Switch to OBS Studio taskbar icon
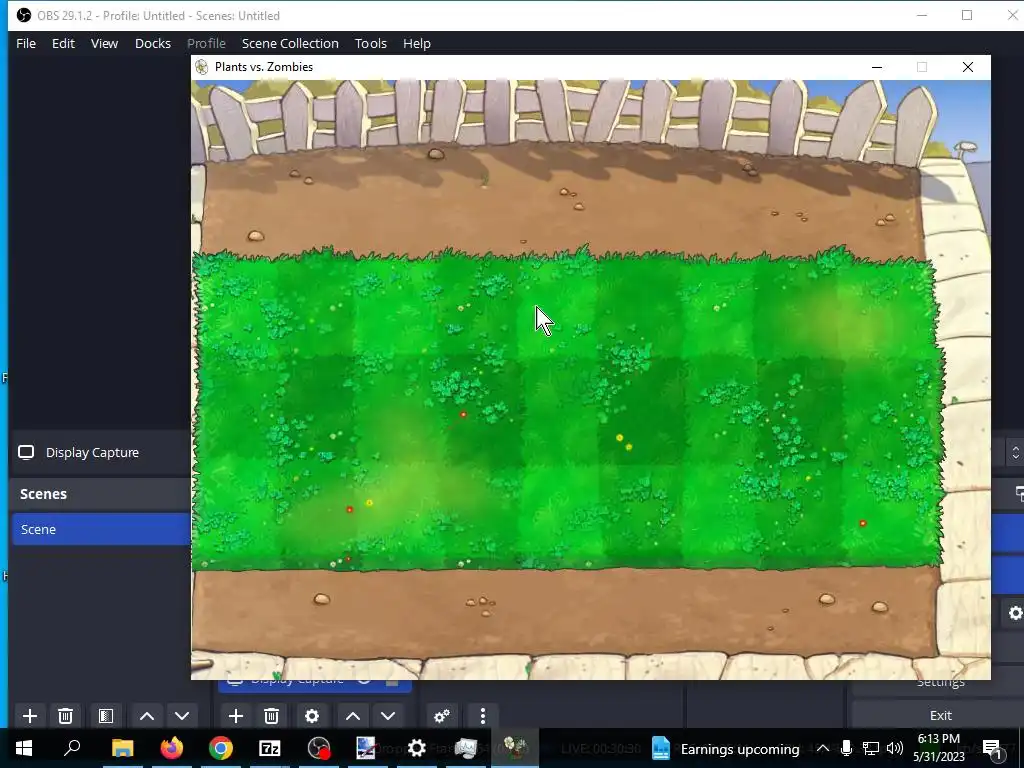The height and width of the screenshot is (768, 1024). click(319, 748)
